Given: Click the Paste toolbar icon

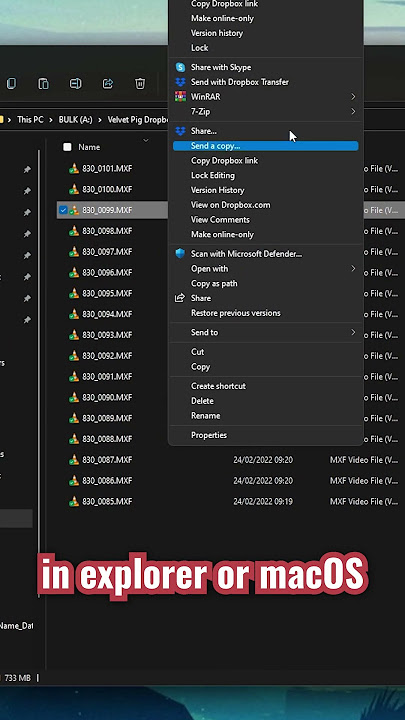Looking at the screenshot, I should click(x=43, y=84).
